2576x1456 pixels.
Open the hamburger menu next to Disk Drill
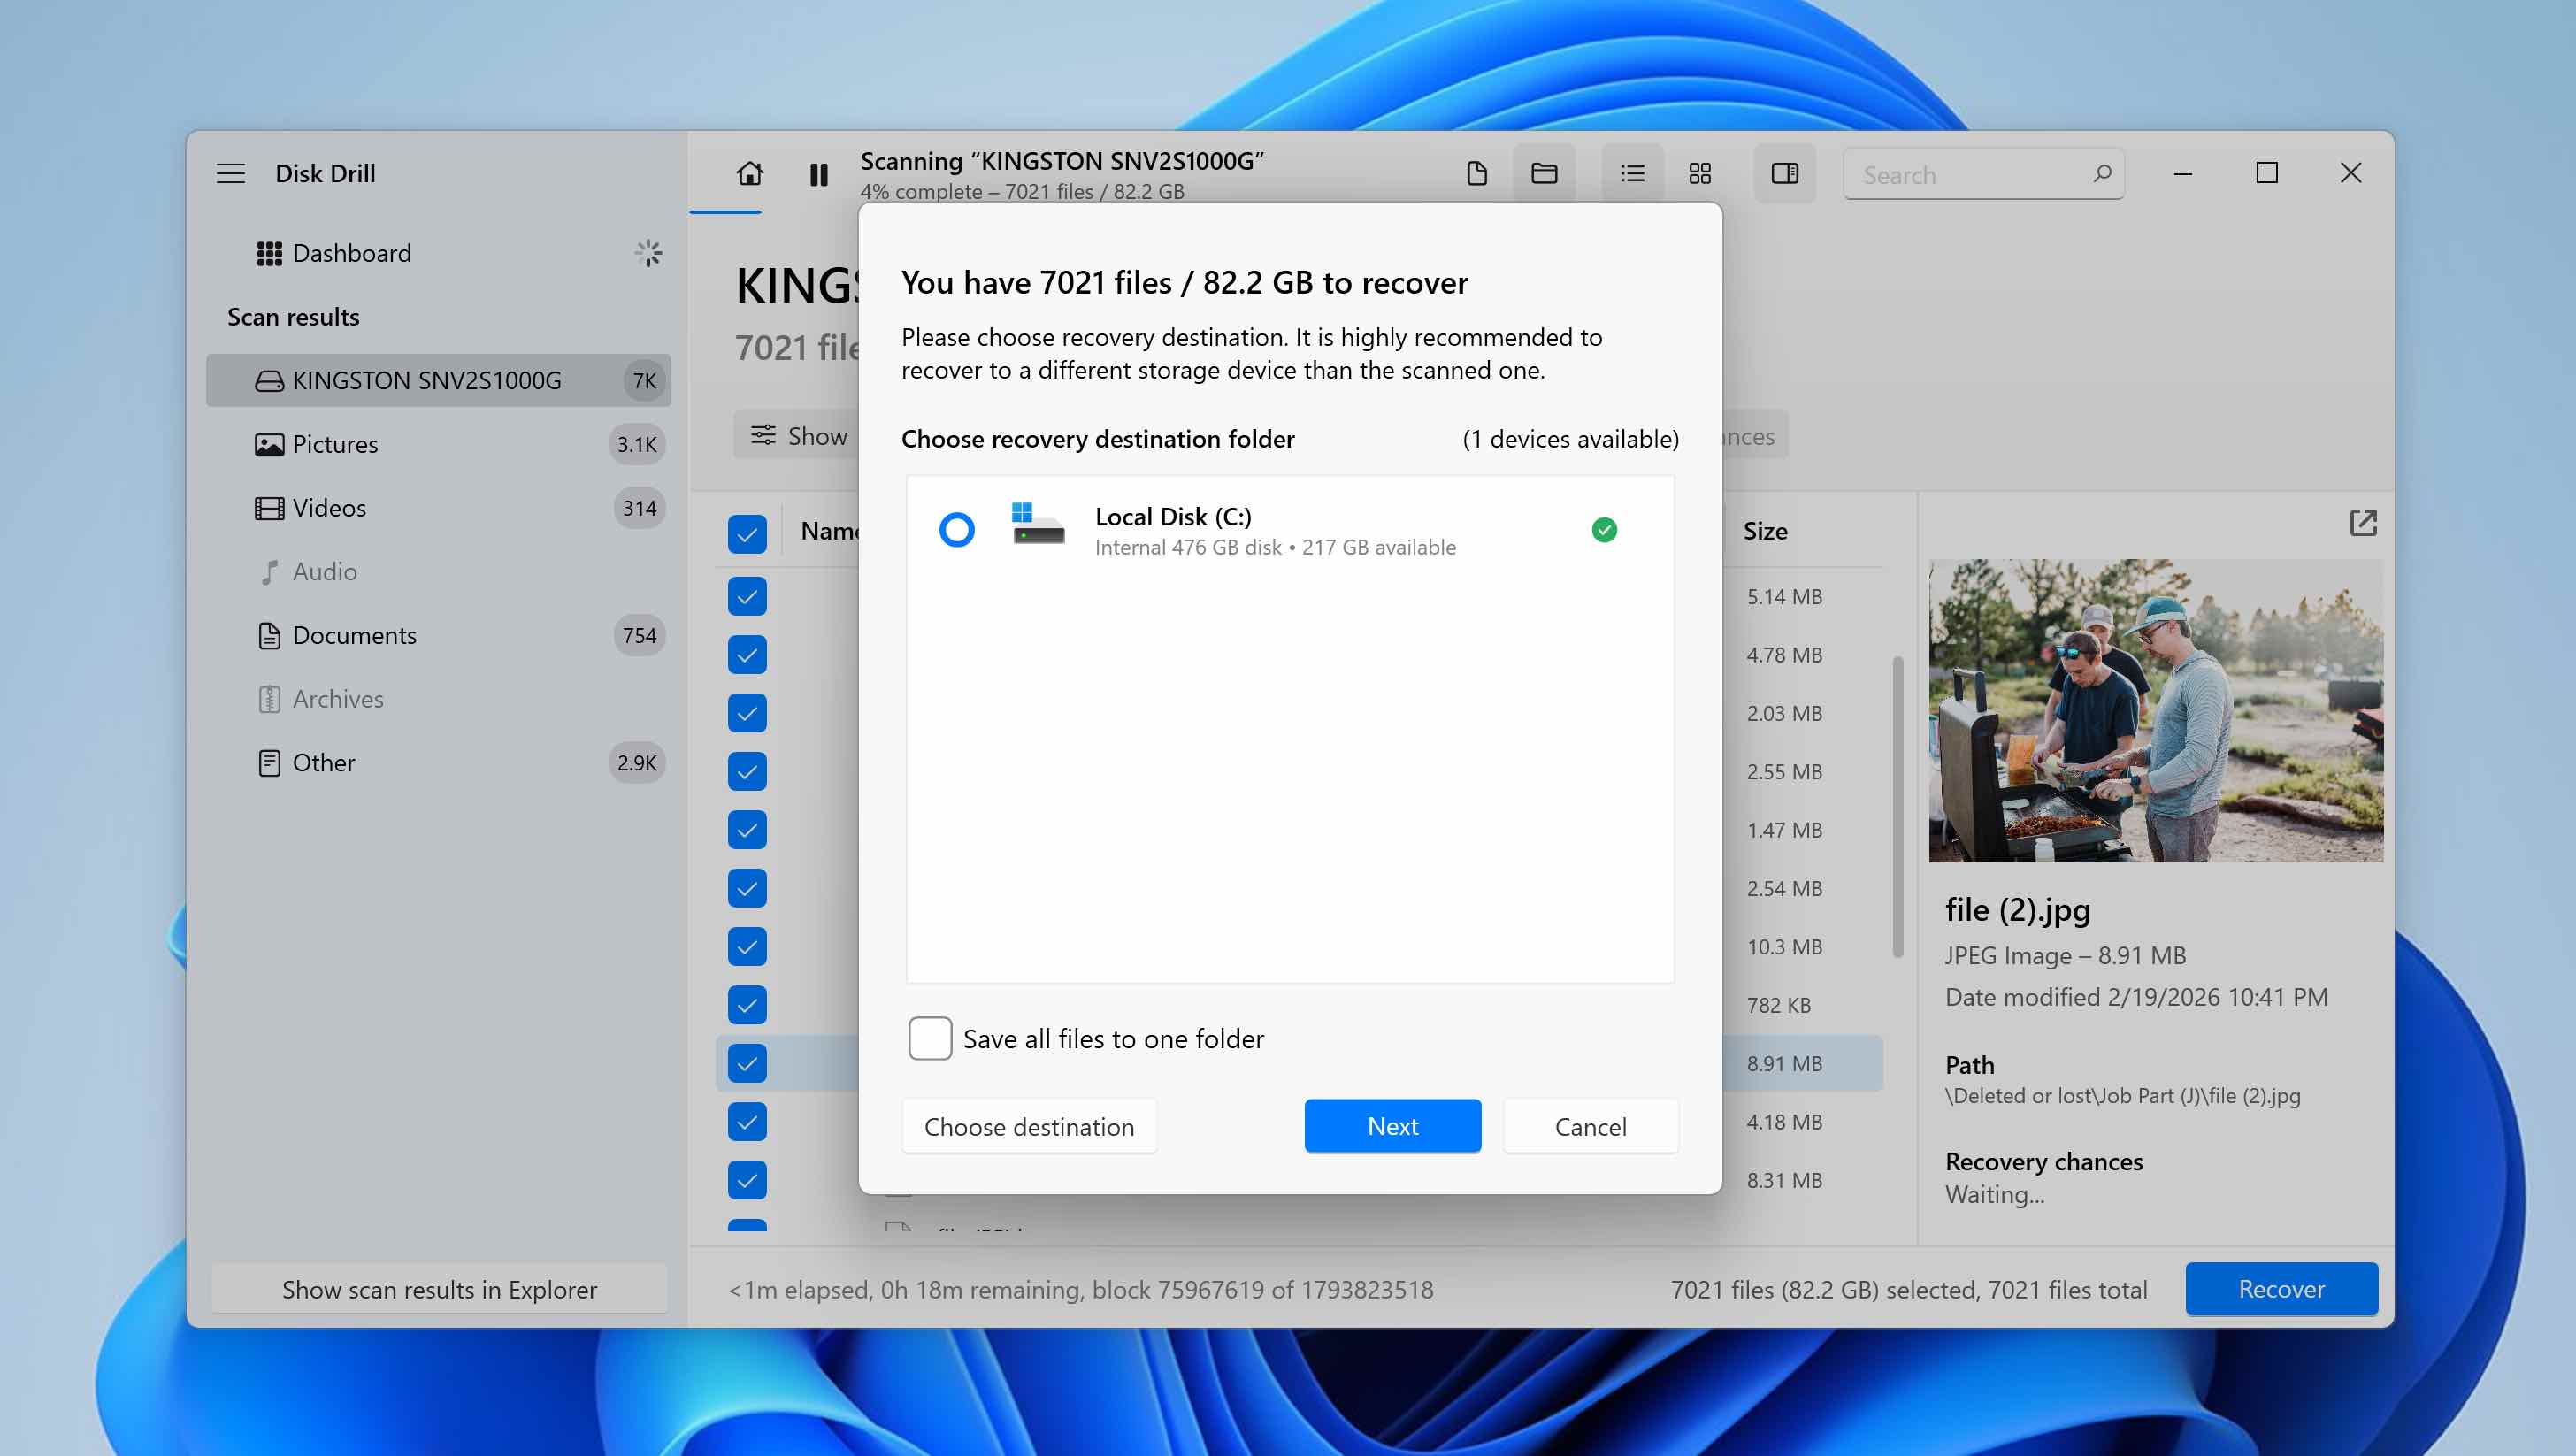pyautogui.click(x=230, y=173)
